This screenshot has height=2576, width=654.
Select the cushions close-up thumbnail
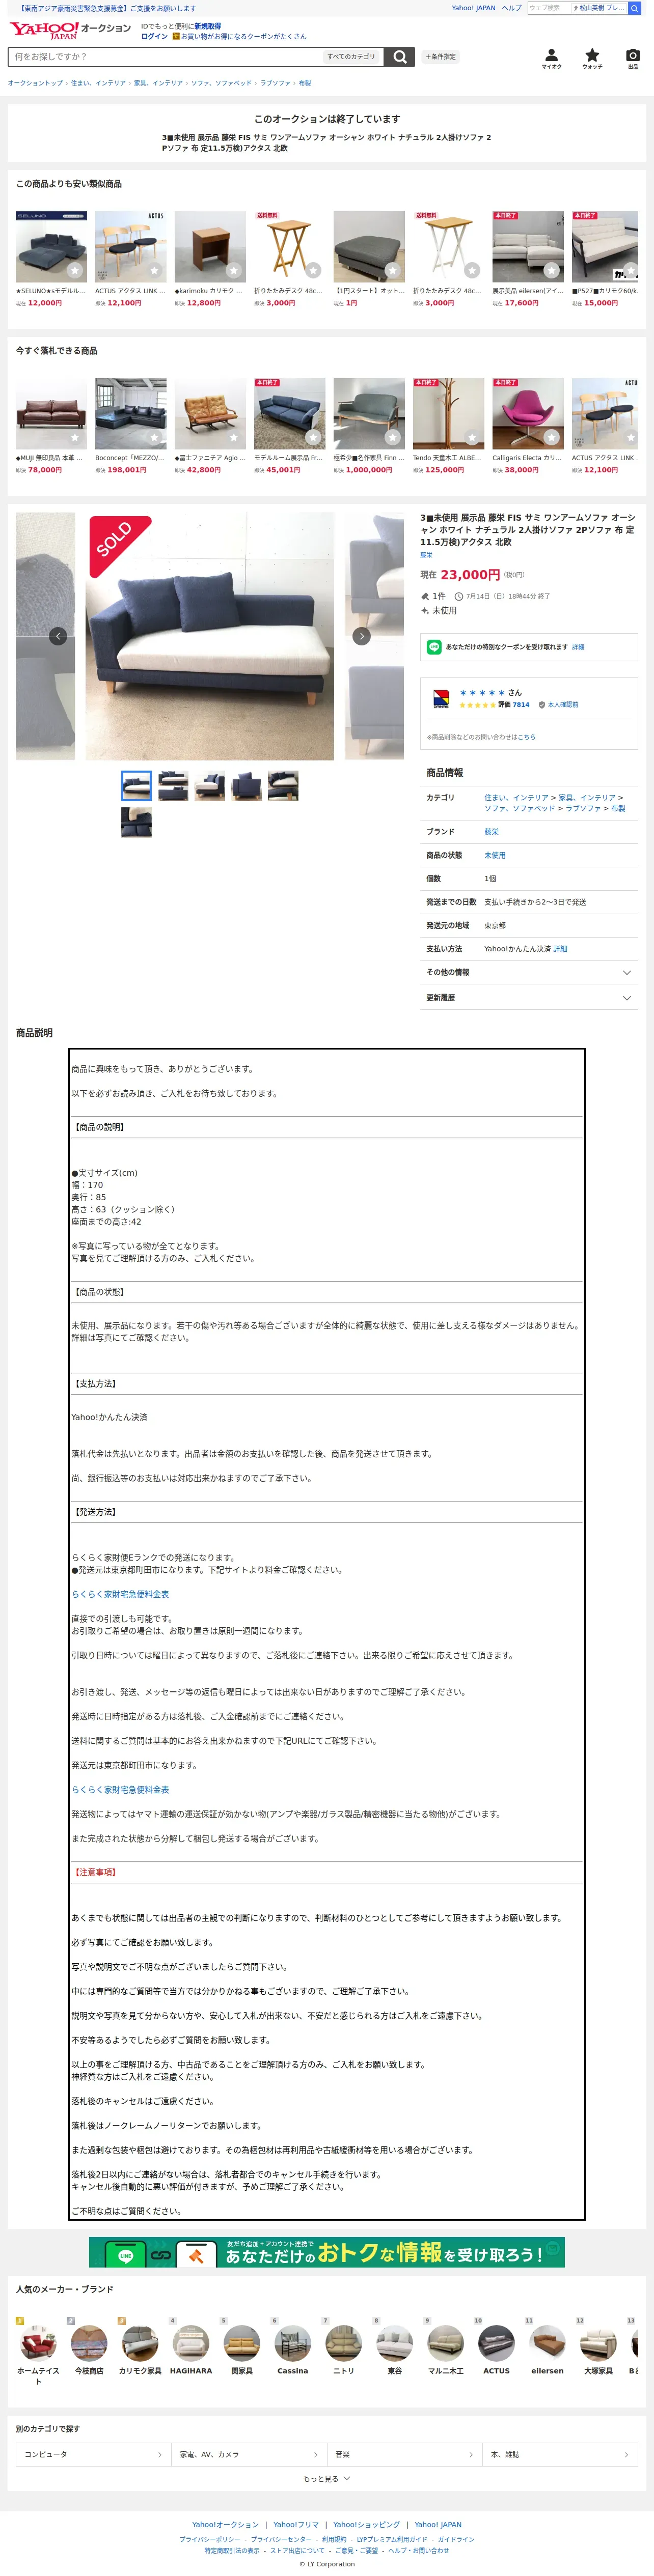click(x=136, y=822)
